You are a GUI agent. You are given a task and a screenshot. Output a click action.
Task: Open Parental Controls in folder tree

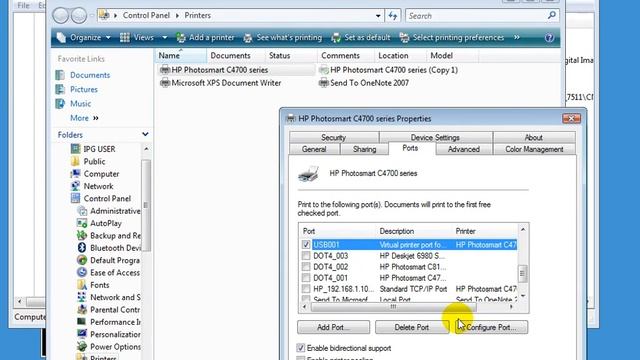115,310
